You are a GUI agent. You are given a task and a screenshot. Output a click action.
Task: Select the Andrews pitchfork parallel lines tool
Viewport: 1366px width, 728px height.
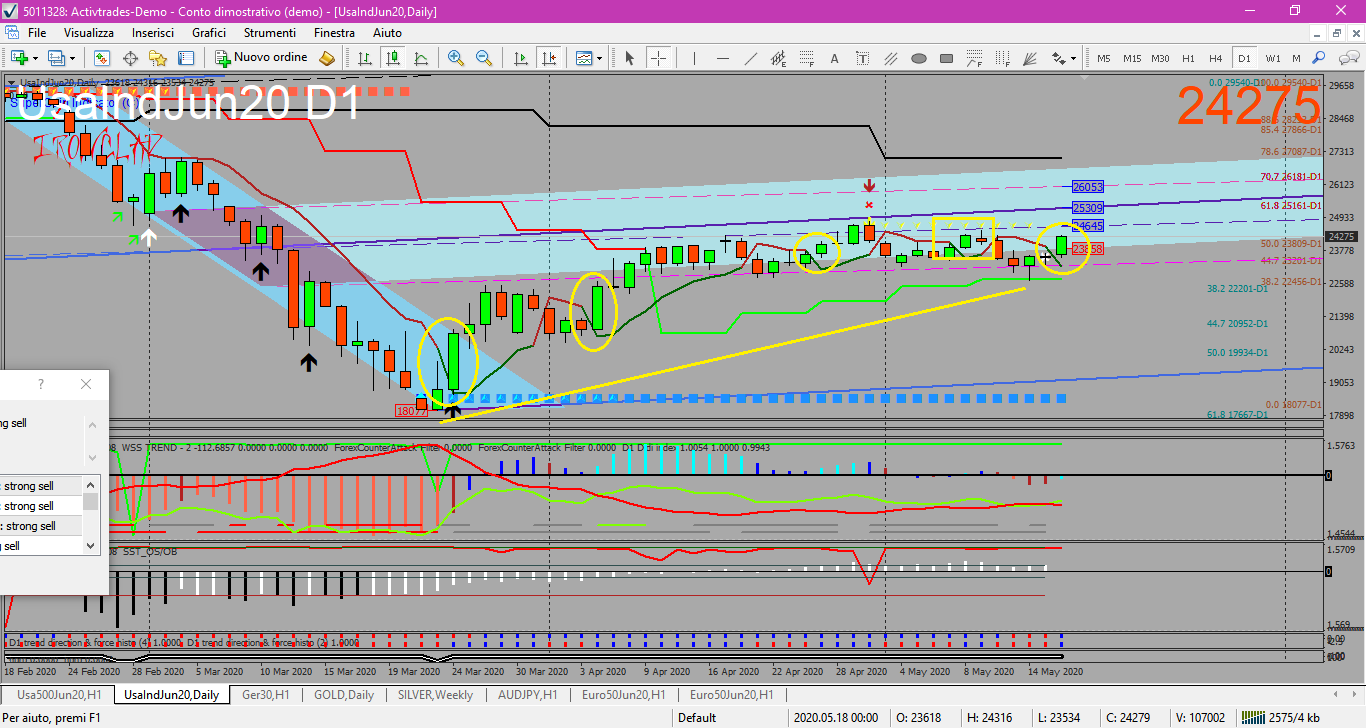[890, 58]
